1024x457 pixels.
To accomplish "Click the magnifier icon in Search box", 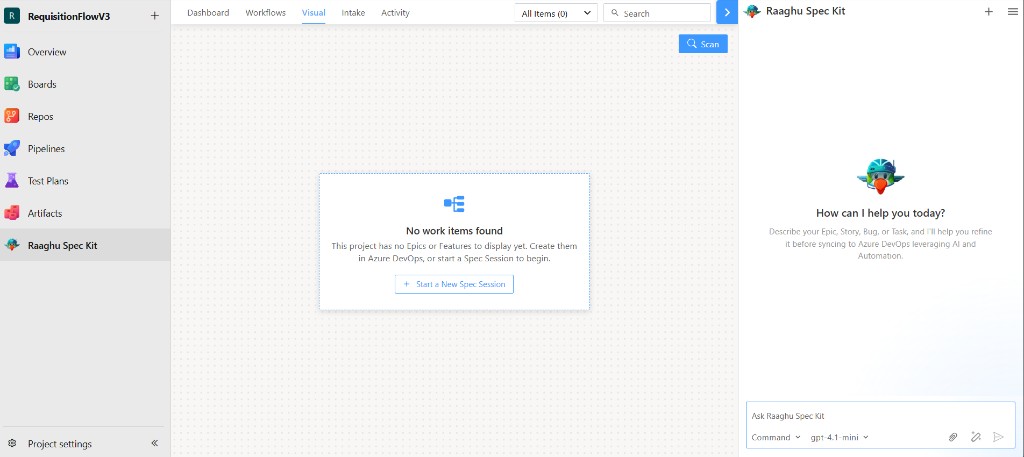I will (x=615, y=13).
